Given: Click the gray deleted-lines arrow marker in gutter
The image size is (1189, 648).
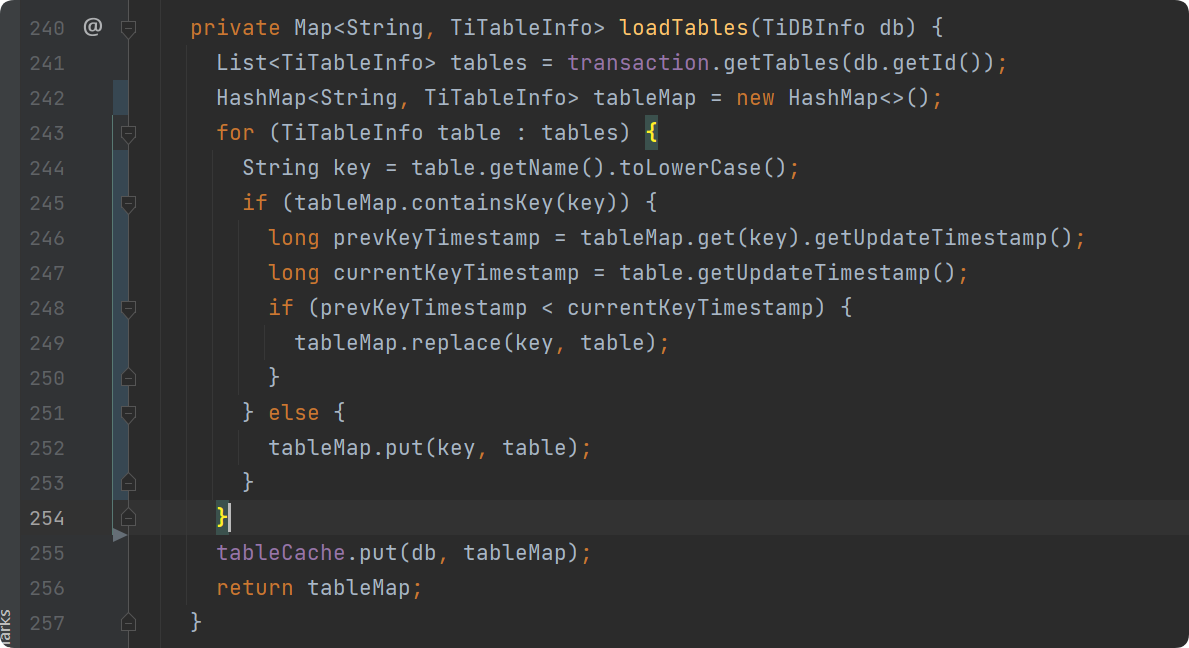Looking at the screenshot, I should [120, 536].
